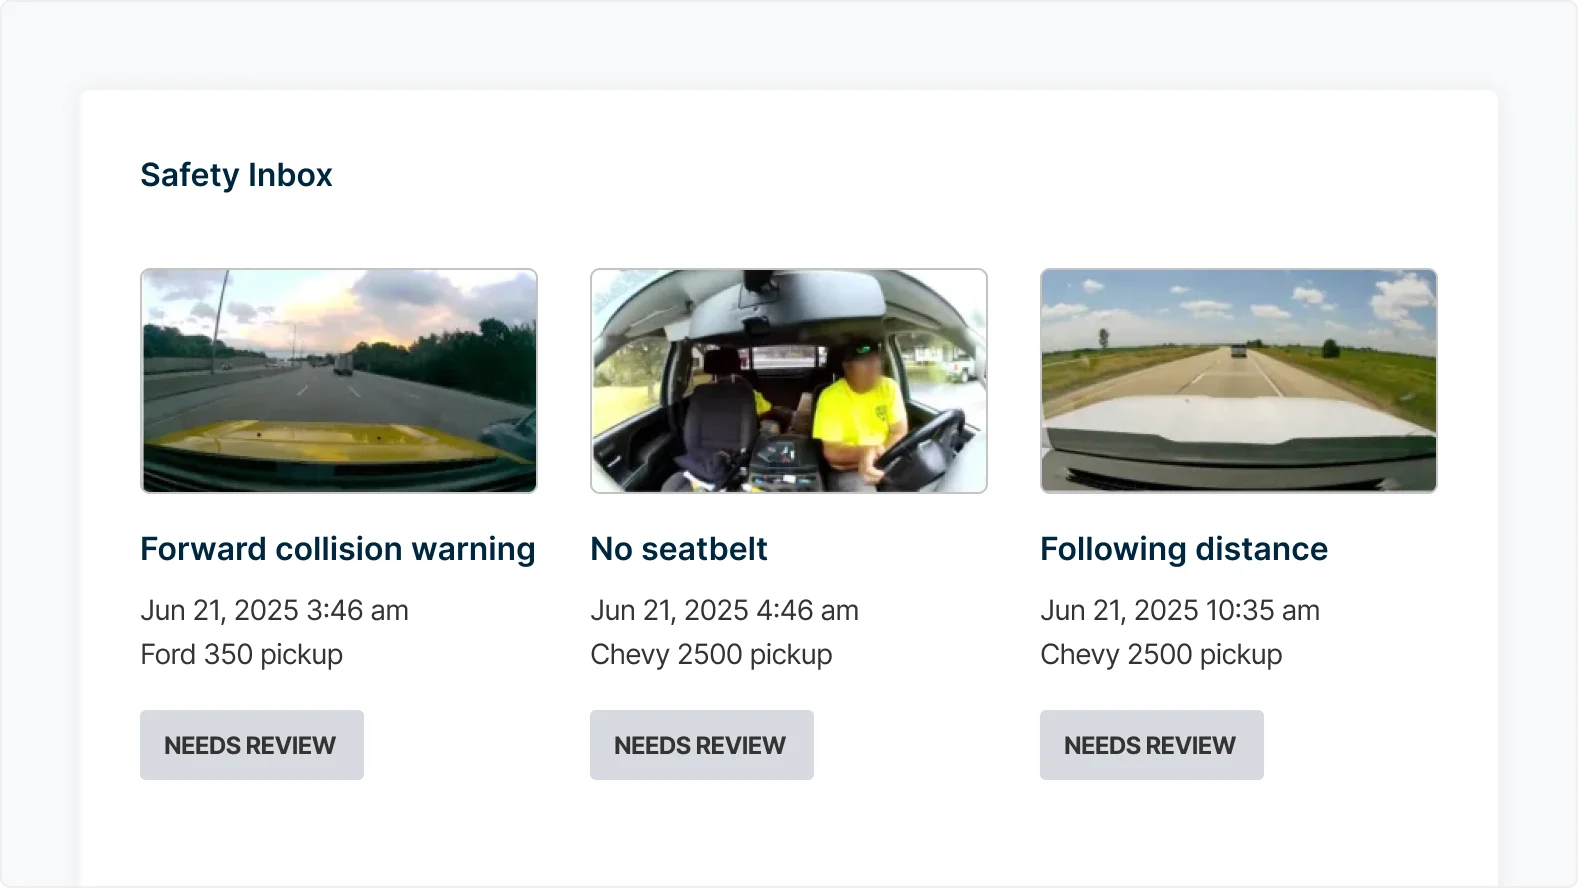Viewport: 1578px width, 888px height.
Task: Open the No seatbelt event details
Action: tap(679, 548)
